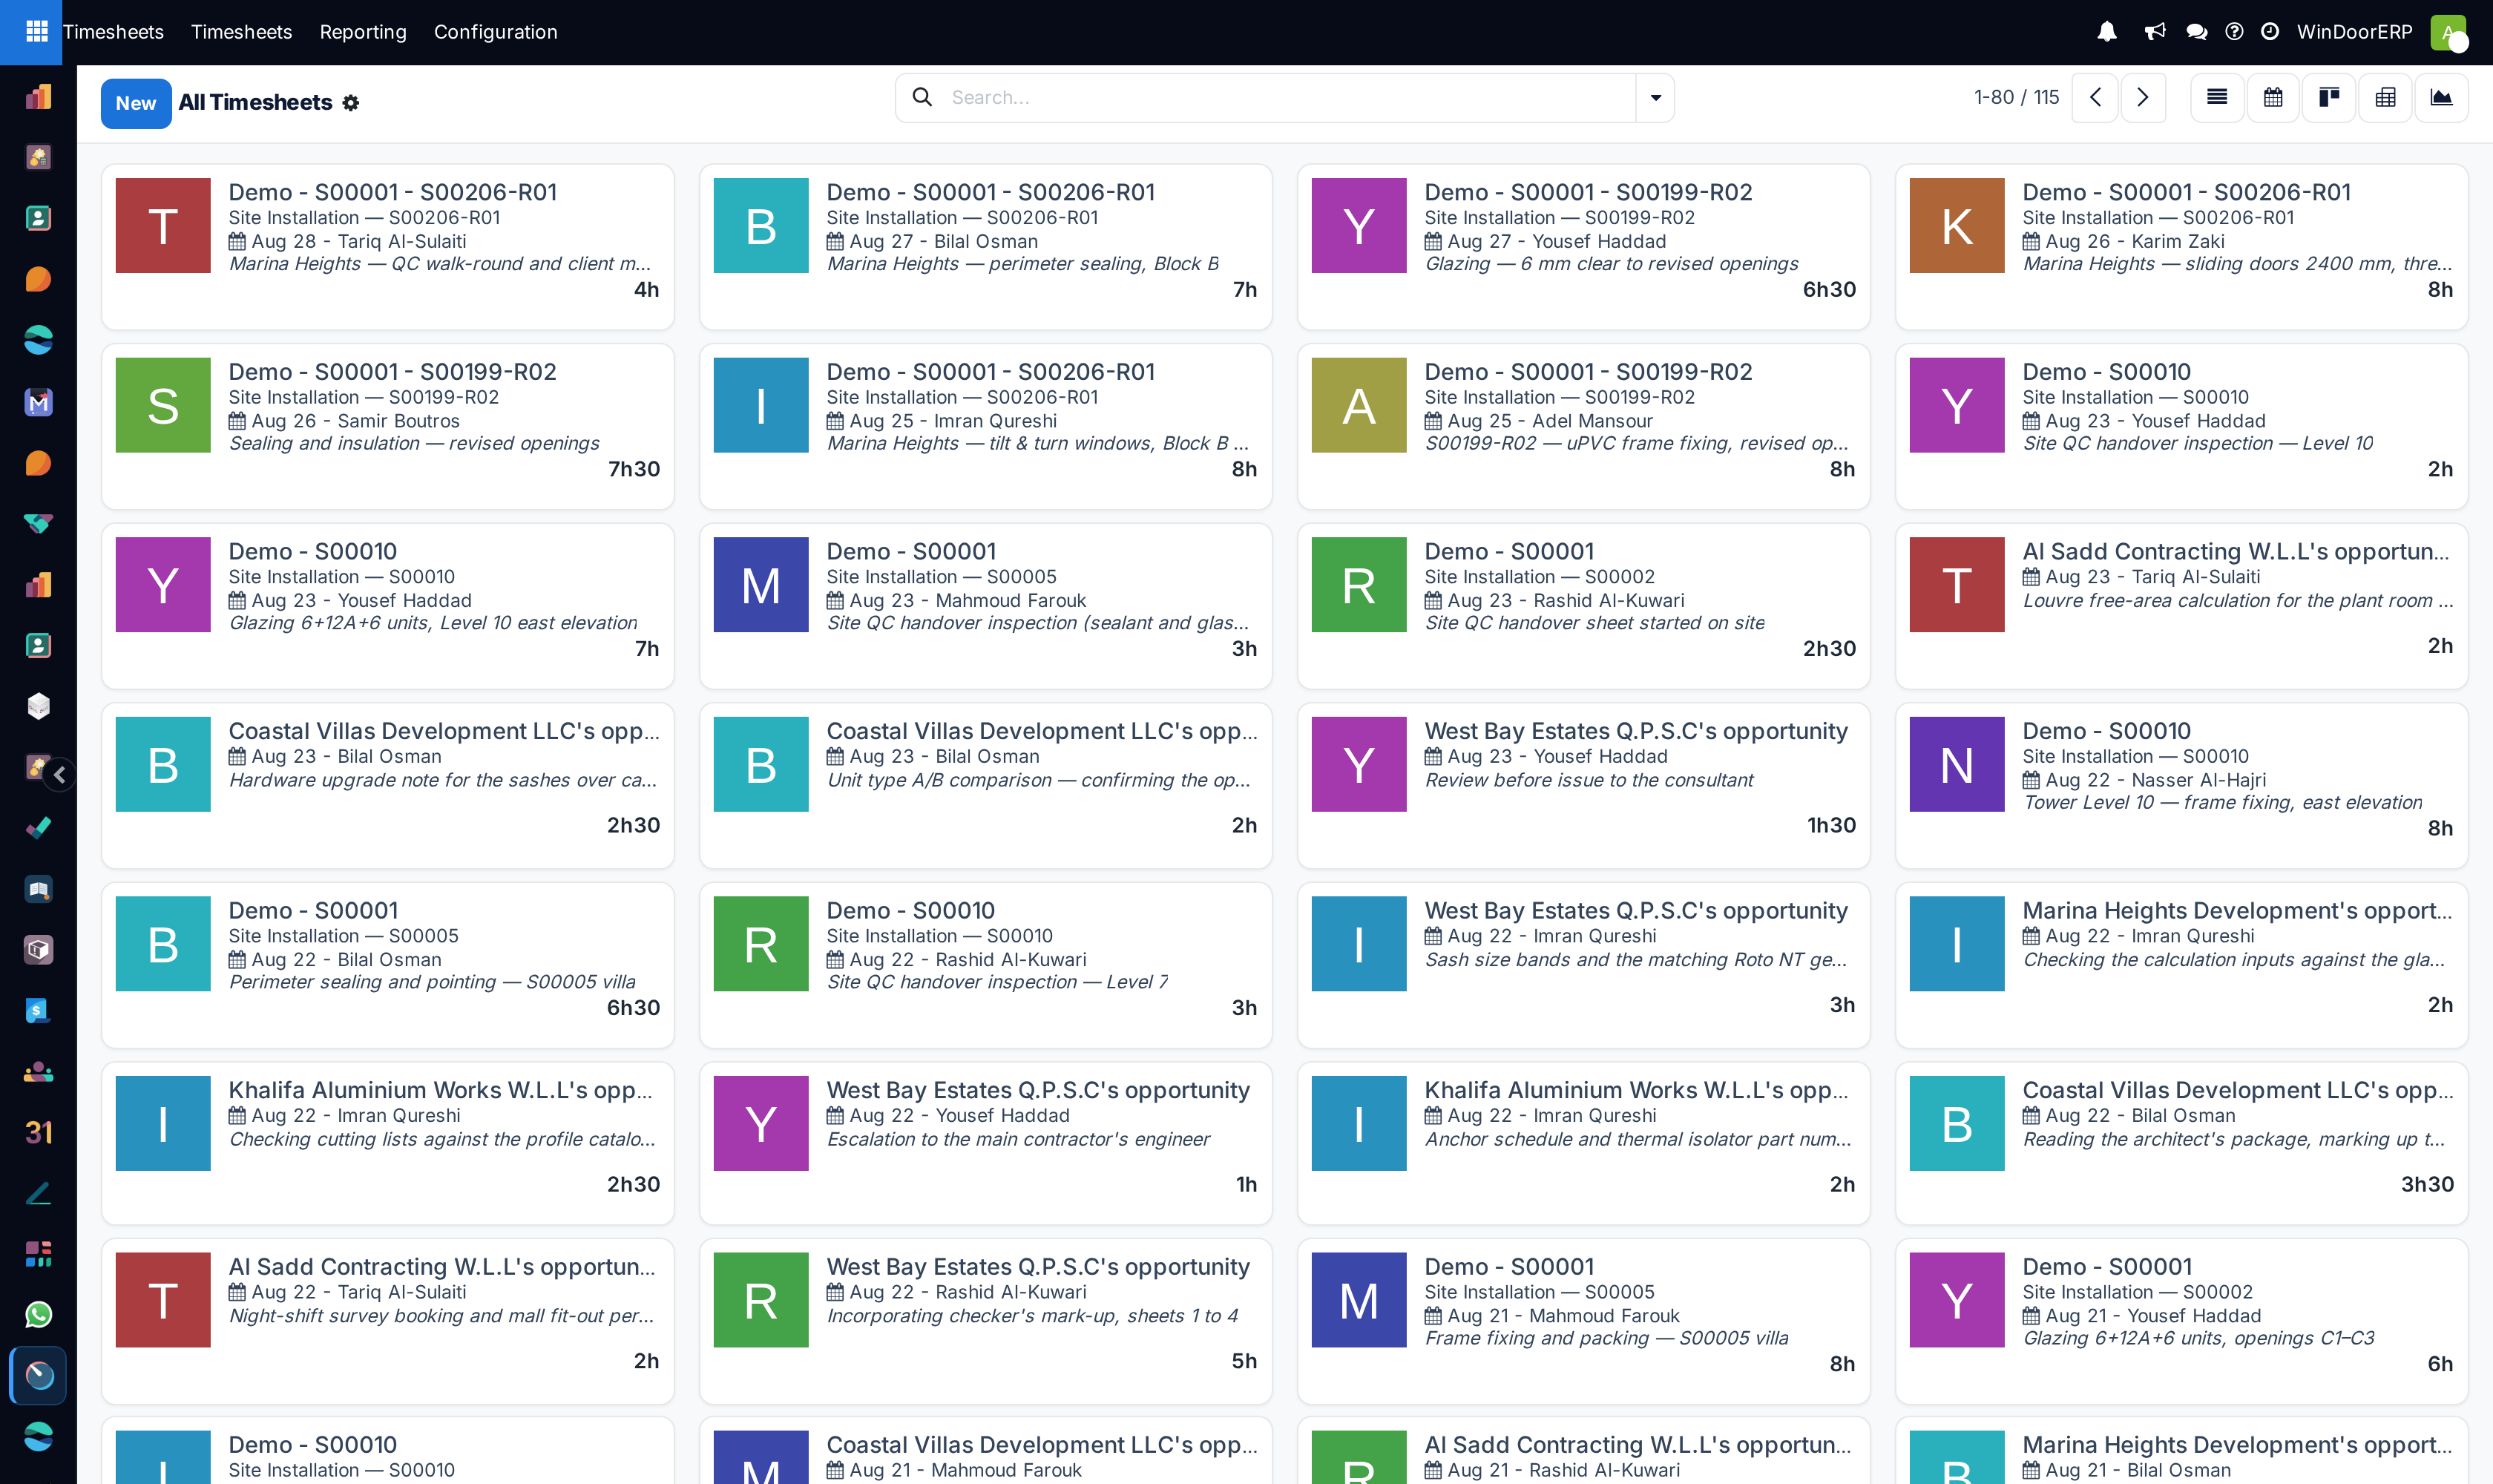The width and height of the screenshot is (2493, 1484).
Task: Open the checkmark project app in the sidebar
Action: click(38, 828)
